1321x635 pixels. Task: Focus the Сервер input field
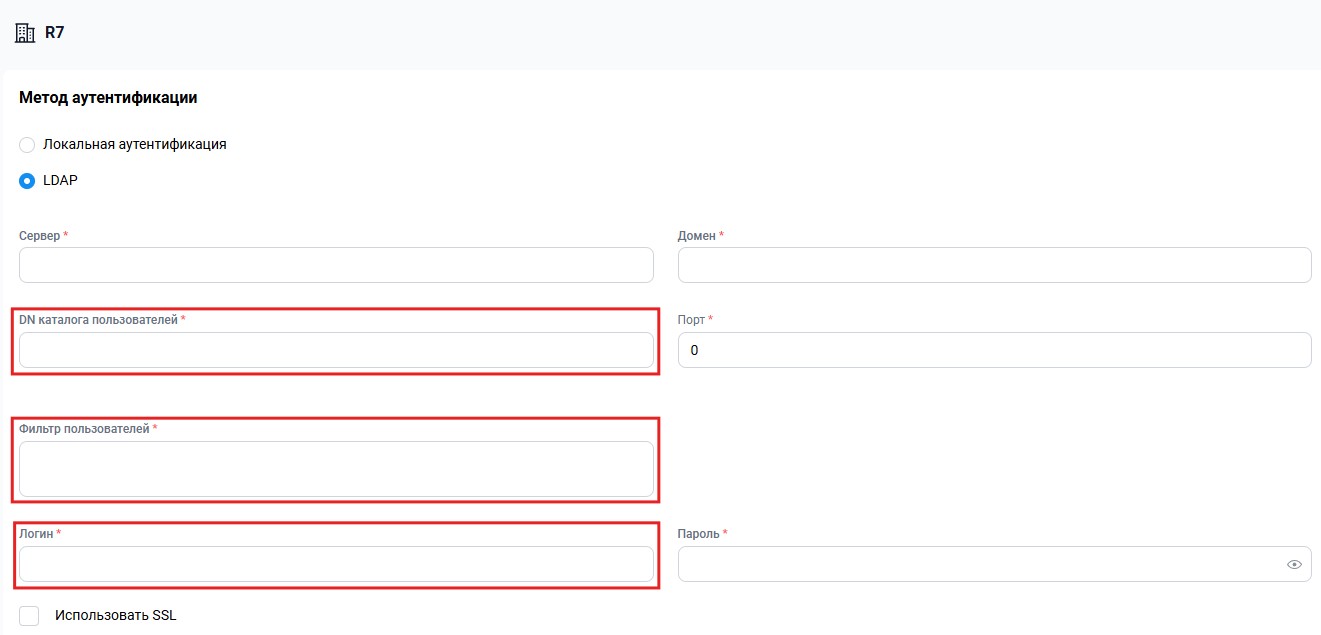[336, 265]
